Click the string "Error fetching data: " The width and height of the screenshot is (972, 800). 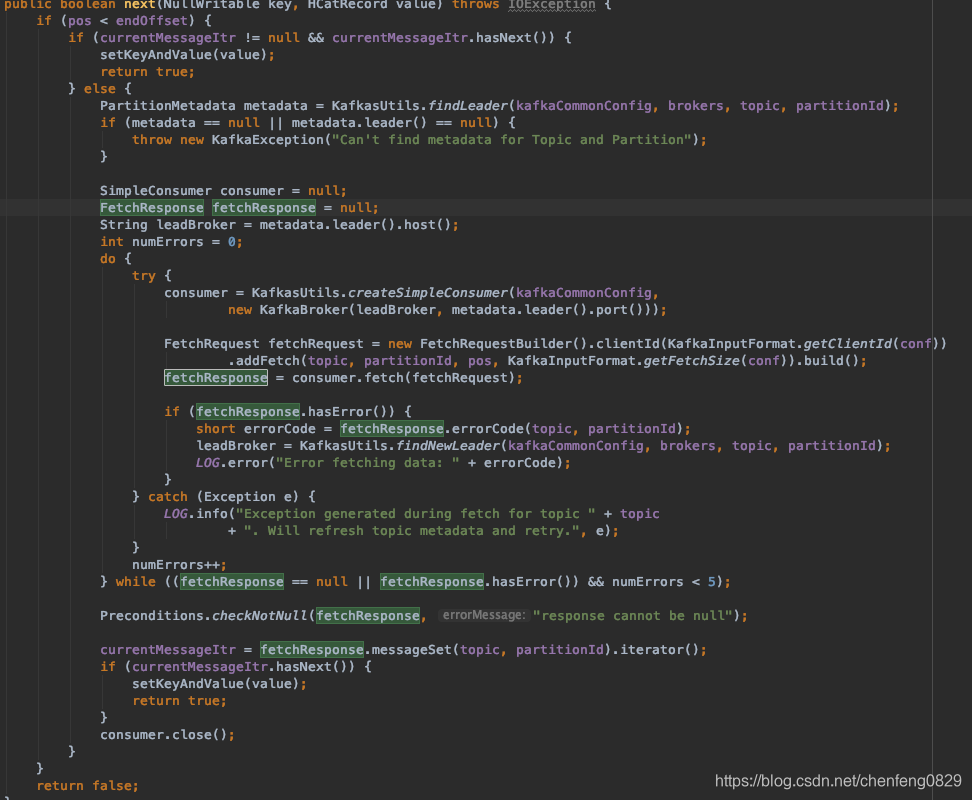click(x=368, y=463)
